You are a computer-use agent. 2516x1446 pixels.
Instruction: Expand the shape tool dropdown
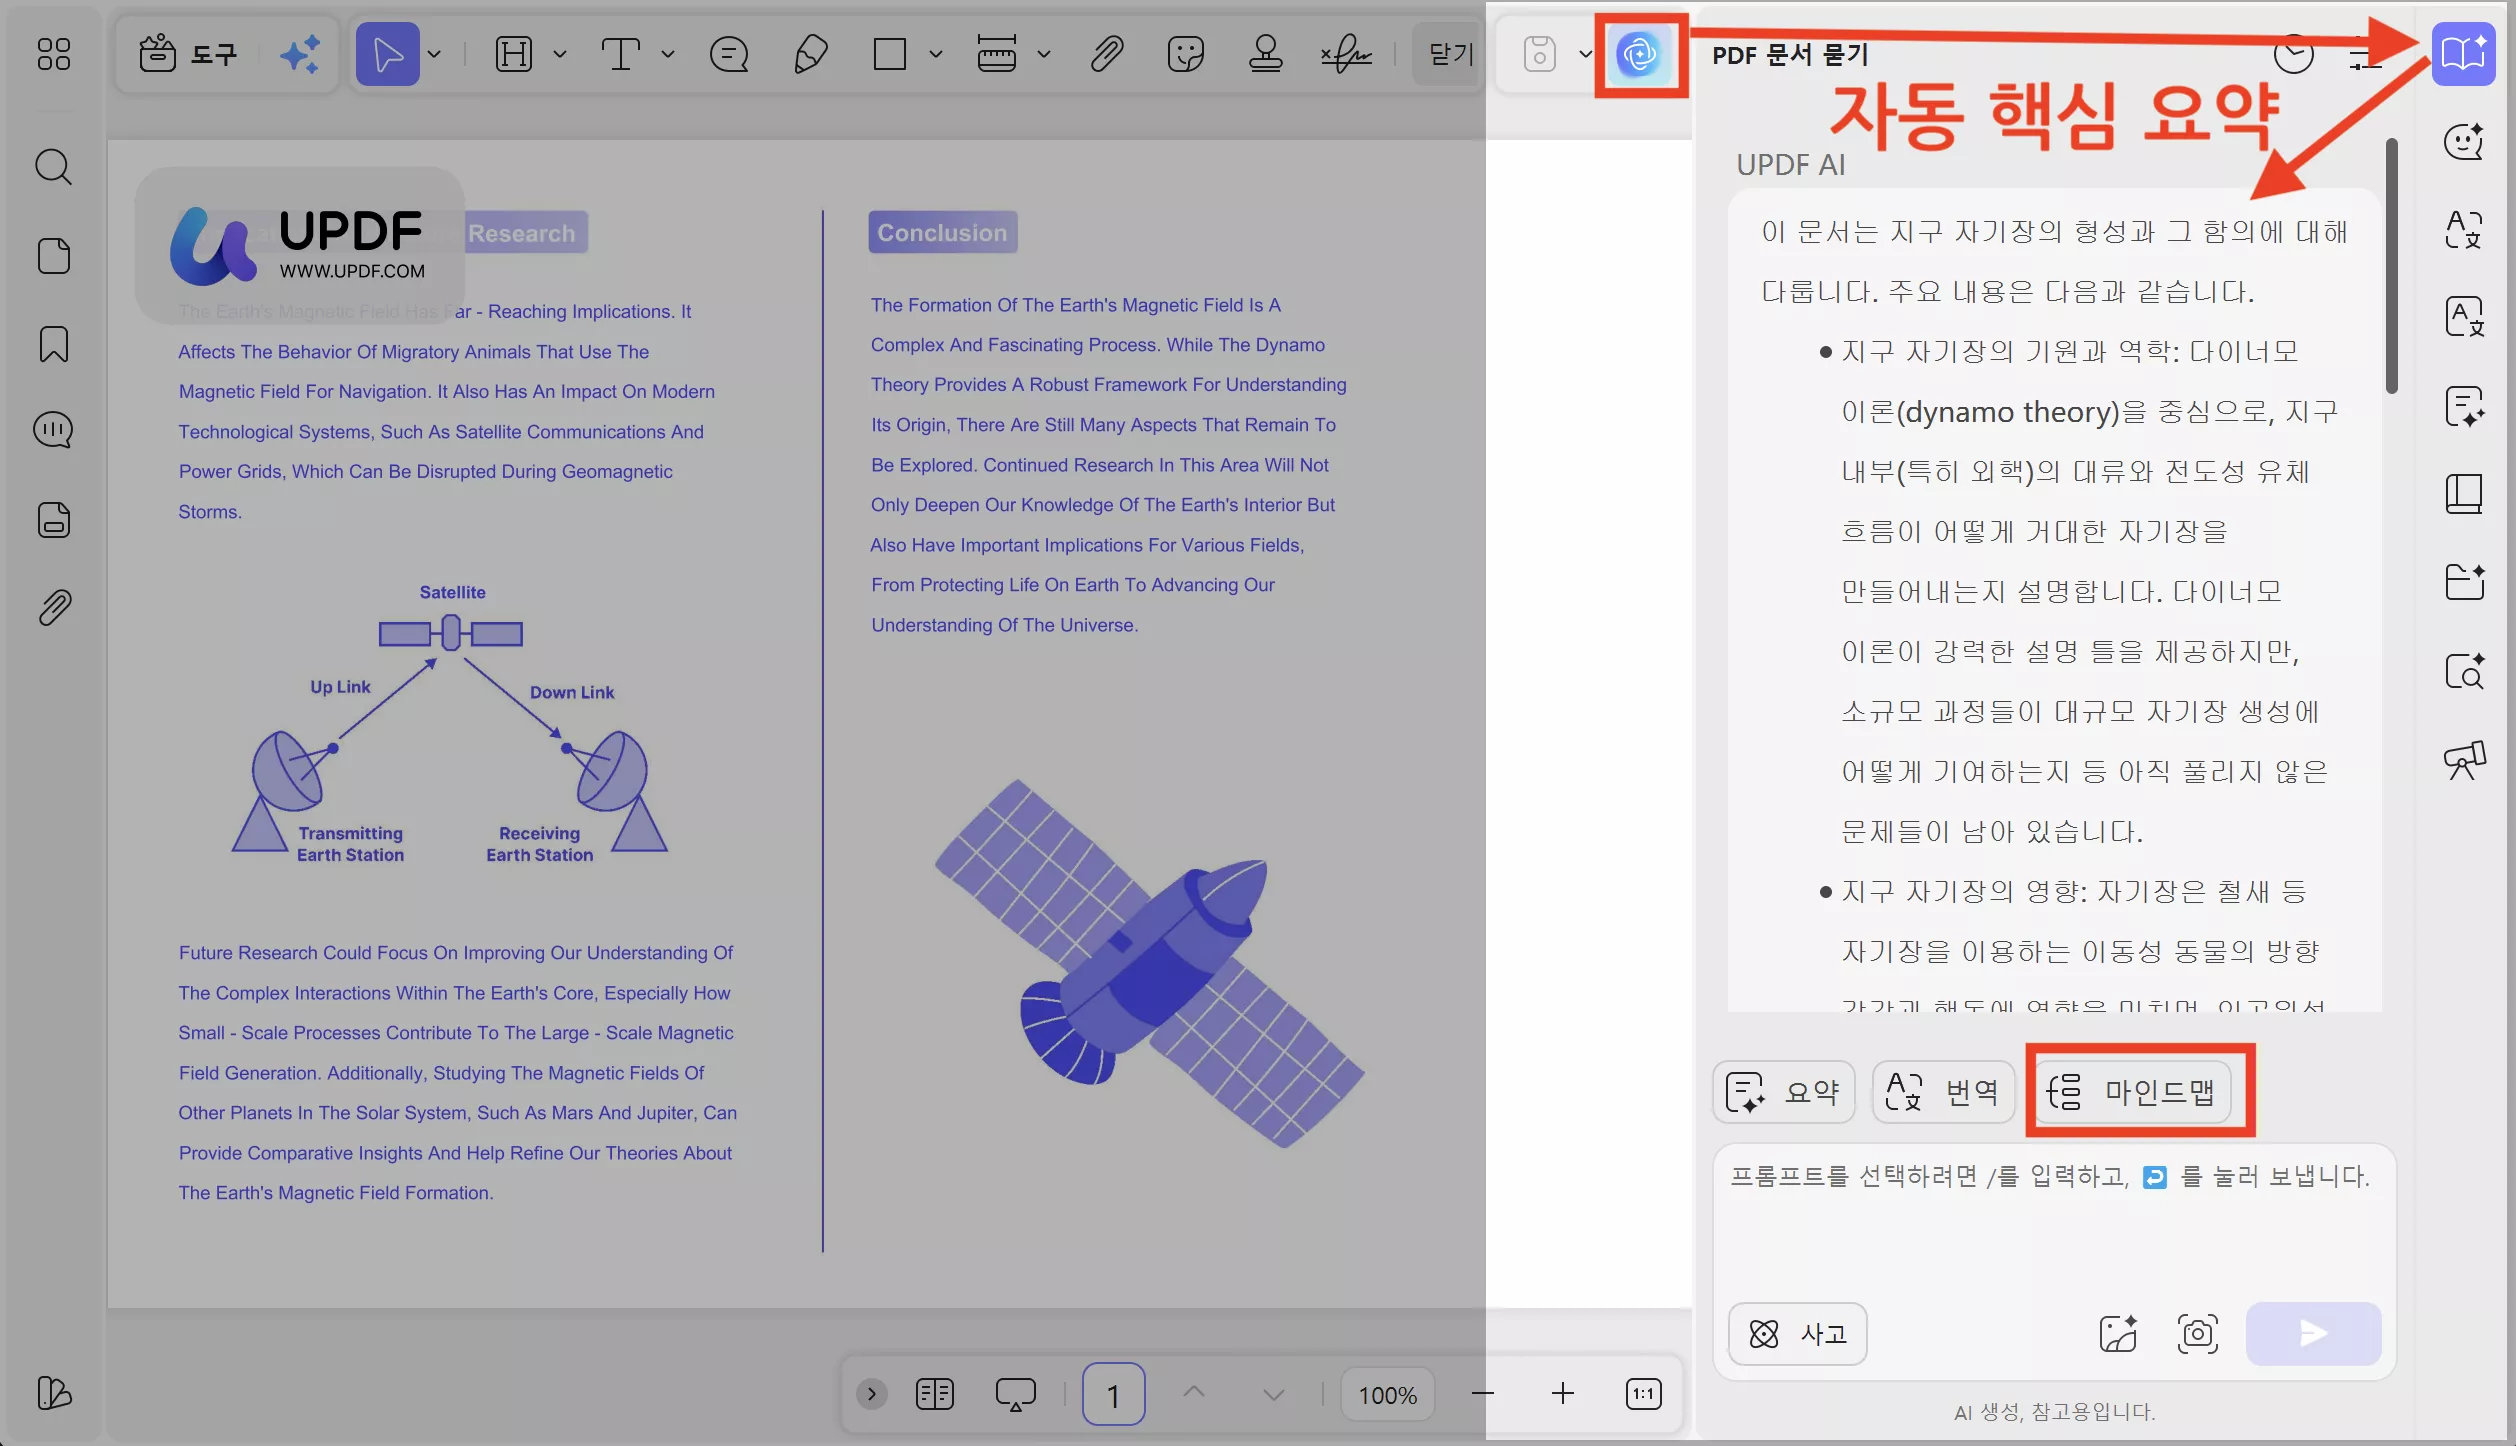(x=936, y=54)
